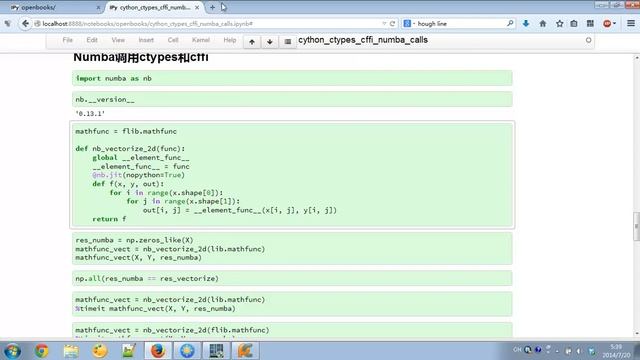Open the Firefox downloads arrow

click(x=526, y=24)
